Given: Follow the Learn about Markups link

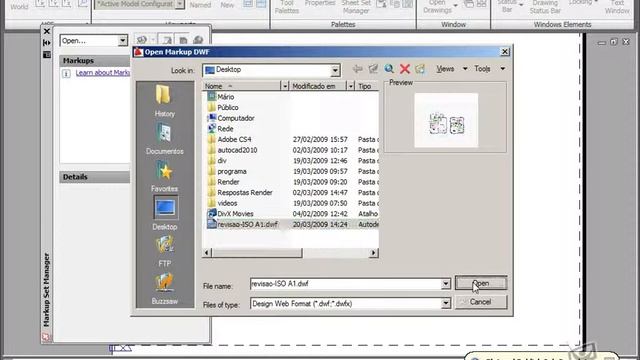Looking at the screenshot, I should click(102, 73).
